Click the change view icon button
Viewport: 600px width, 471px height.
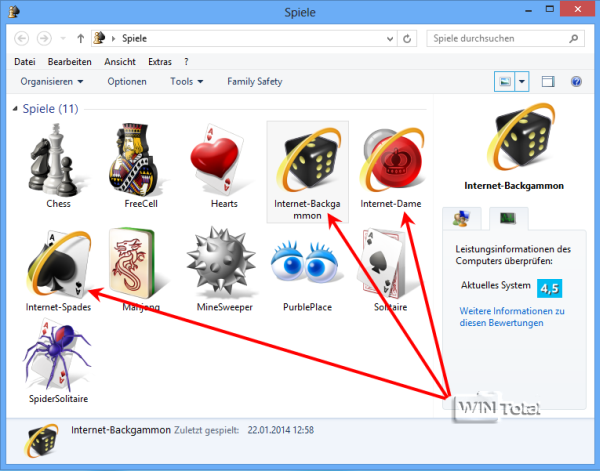click(505, 81)
